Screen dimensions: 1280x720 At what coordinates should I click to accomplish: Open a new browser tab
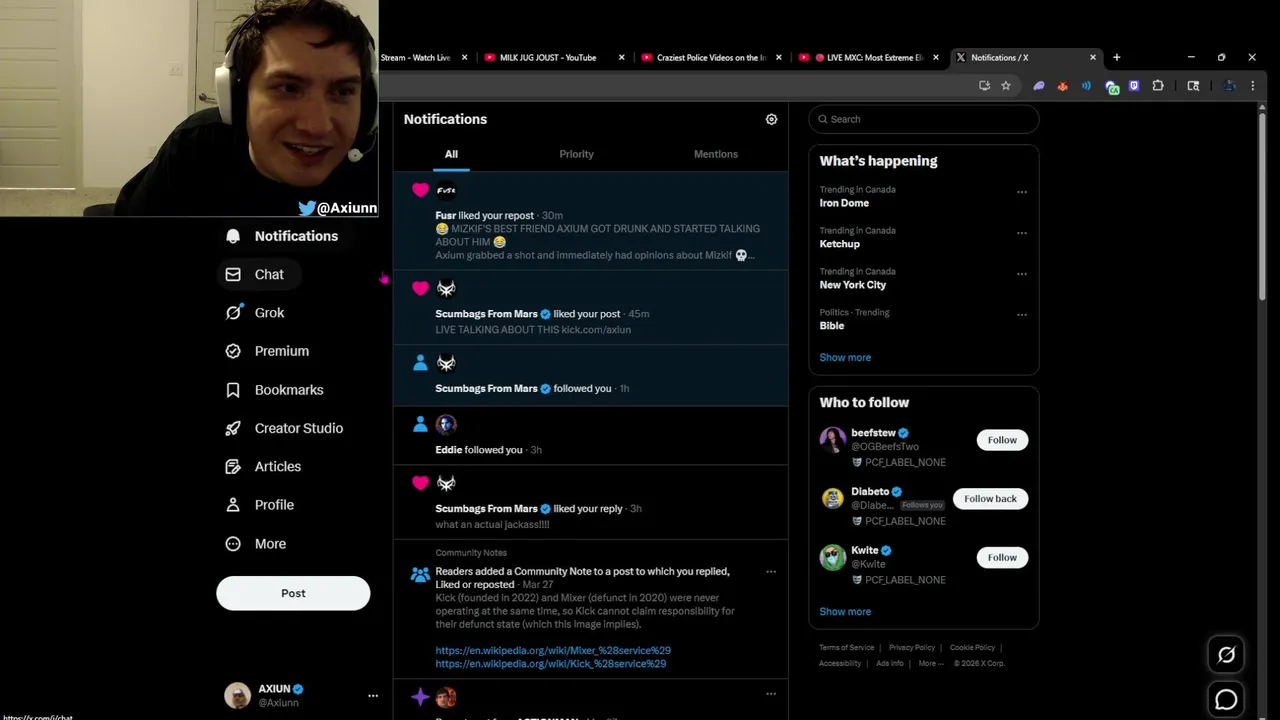1116,58
